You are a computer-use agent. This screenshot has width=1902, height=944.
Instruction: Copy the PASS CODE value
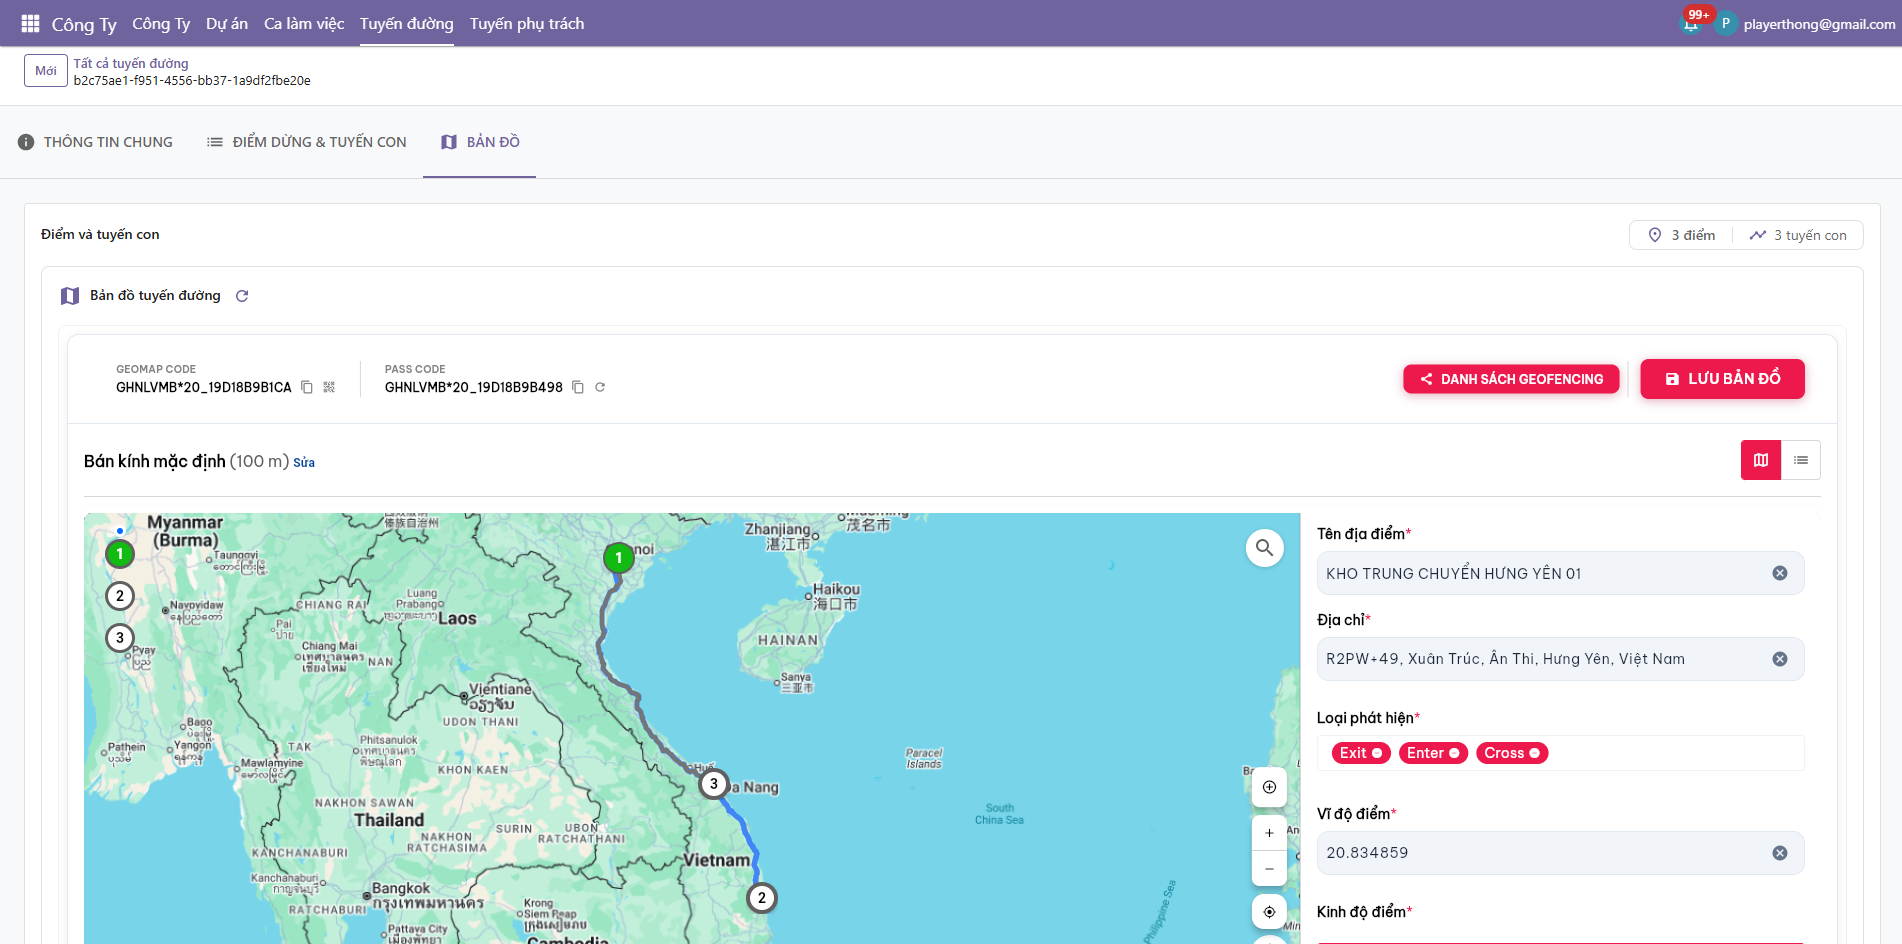(578, 387)
